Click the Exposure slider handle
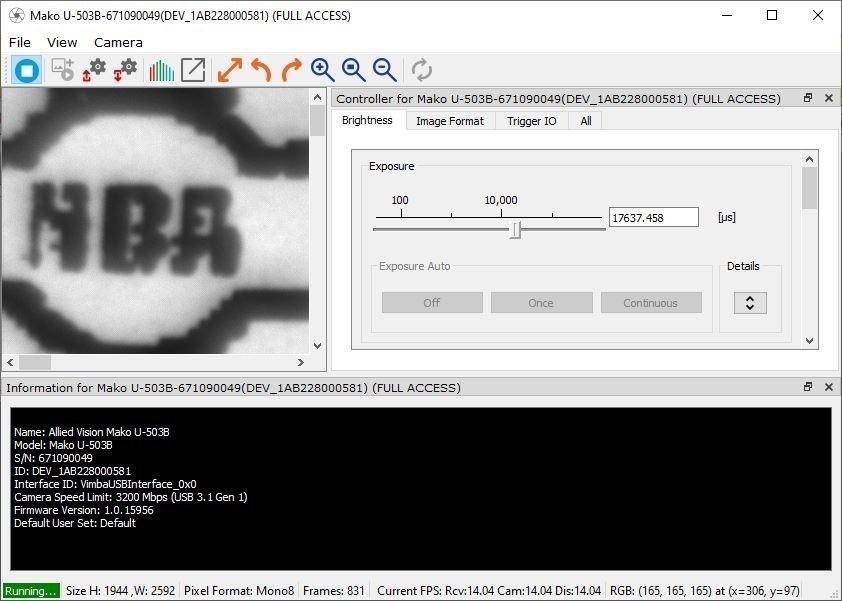842x601 pixels. pyautogui.click(x=515, y=230)
